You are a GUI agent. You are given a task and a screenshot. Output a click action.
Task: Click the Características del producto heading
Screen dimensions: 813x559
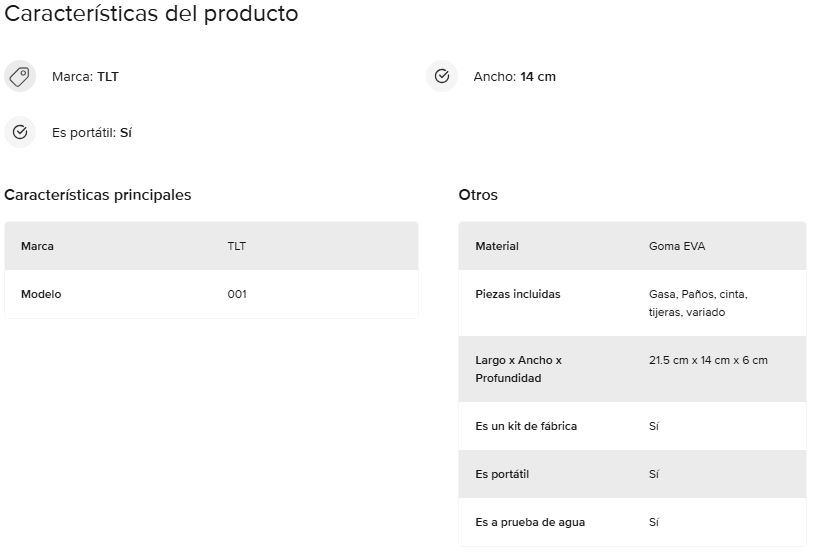(x=151, y=13)
